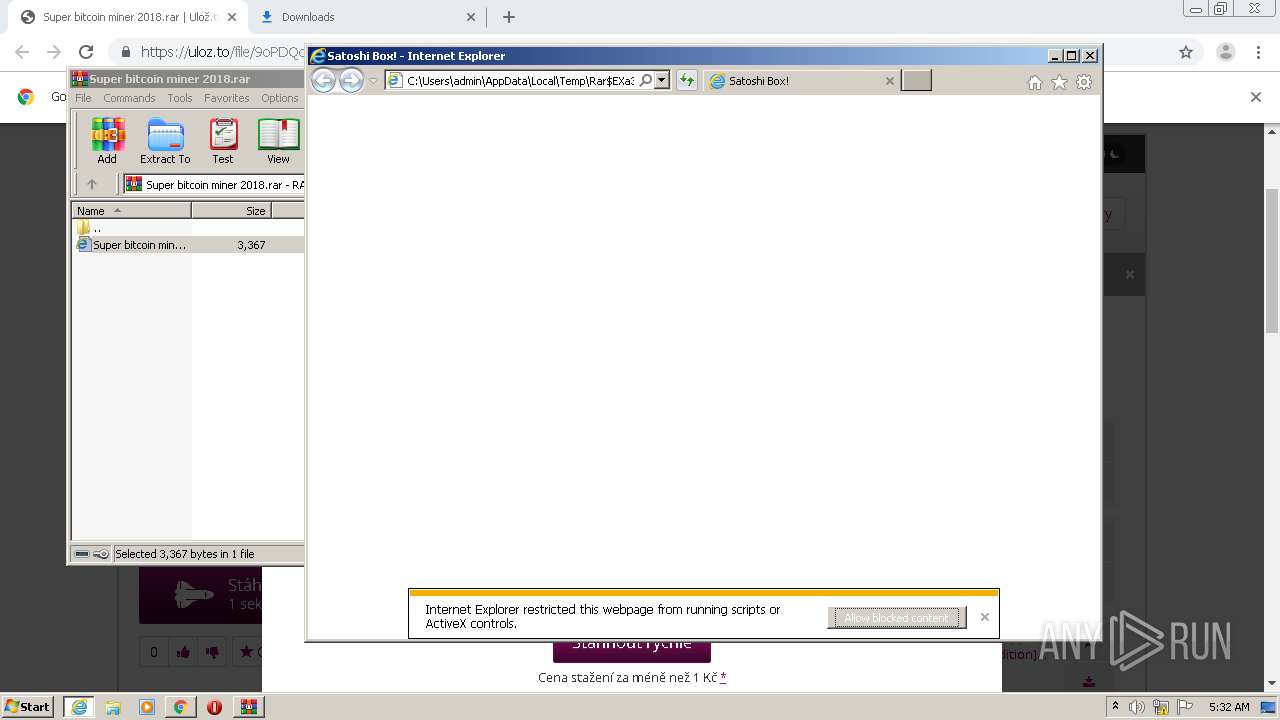Click Chrome's reload page button

coord(86,52)
